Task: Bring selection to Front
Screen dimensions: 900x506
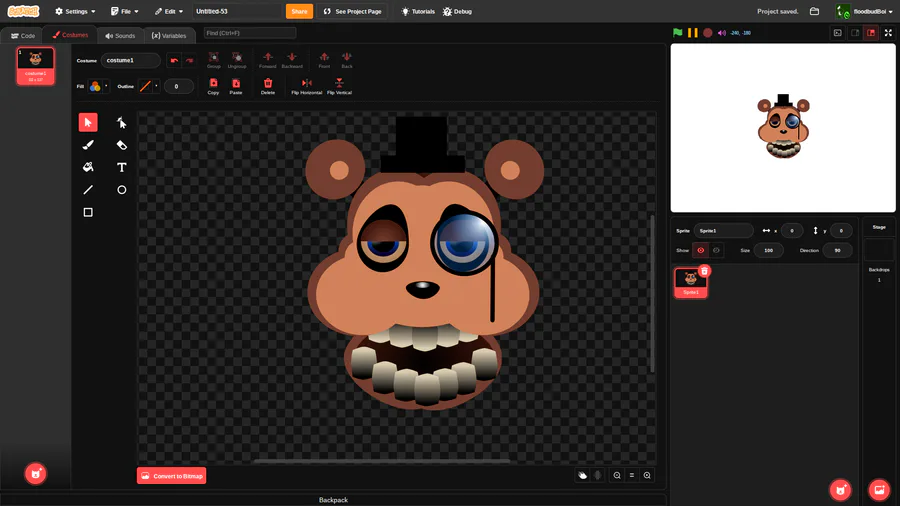Action: click(324, 60)
